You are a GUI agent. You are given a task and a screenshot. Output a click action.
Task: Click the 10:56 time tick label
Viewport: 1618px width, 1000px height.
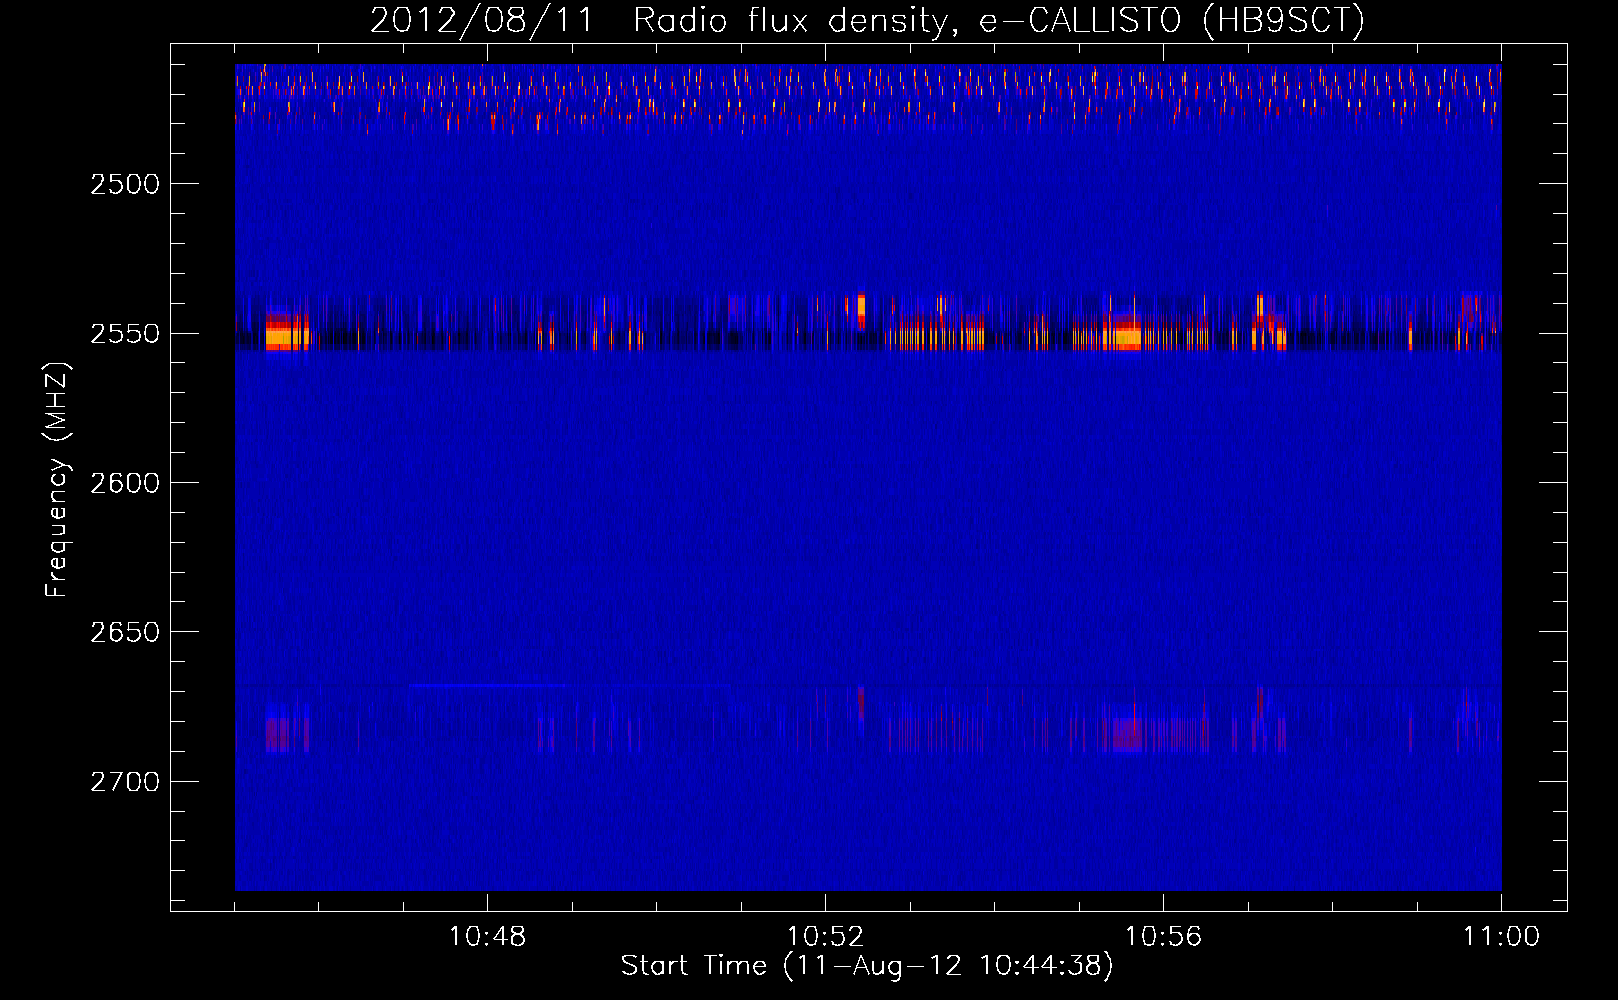(x=1163, y=937)
